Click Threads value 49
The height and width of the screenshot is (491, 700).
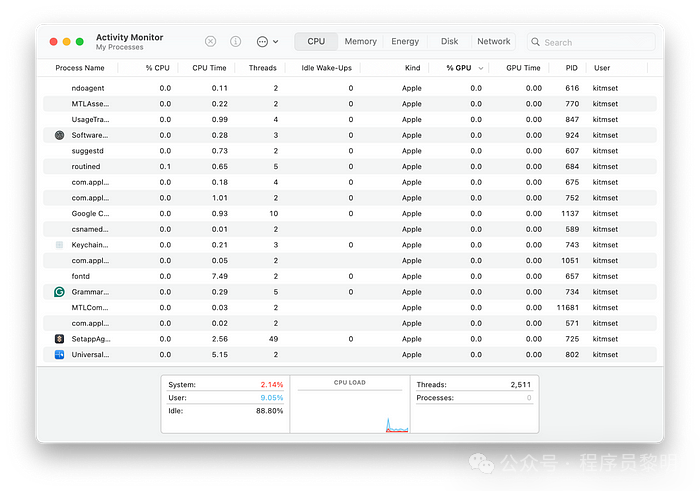[x=274, y=339]
